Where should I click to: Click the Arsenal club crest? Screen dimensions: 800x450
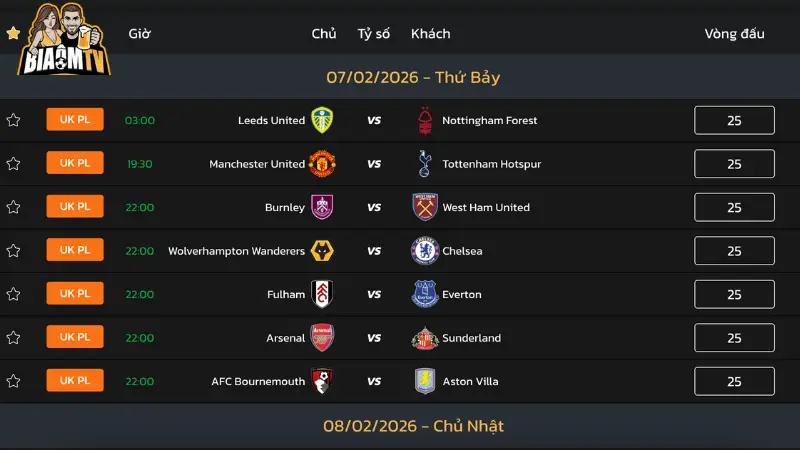[x=322, y=338]
